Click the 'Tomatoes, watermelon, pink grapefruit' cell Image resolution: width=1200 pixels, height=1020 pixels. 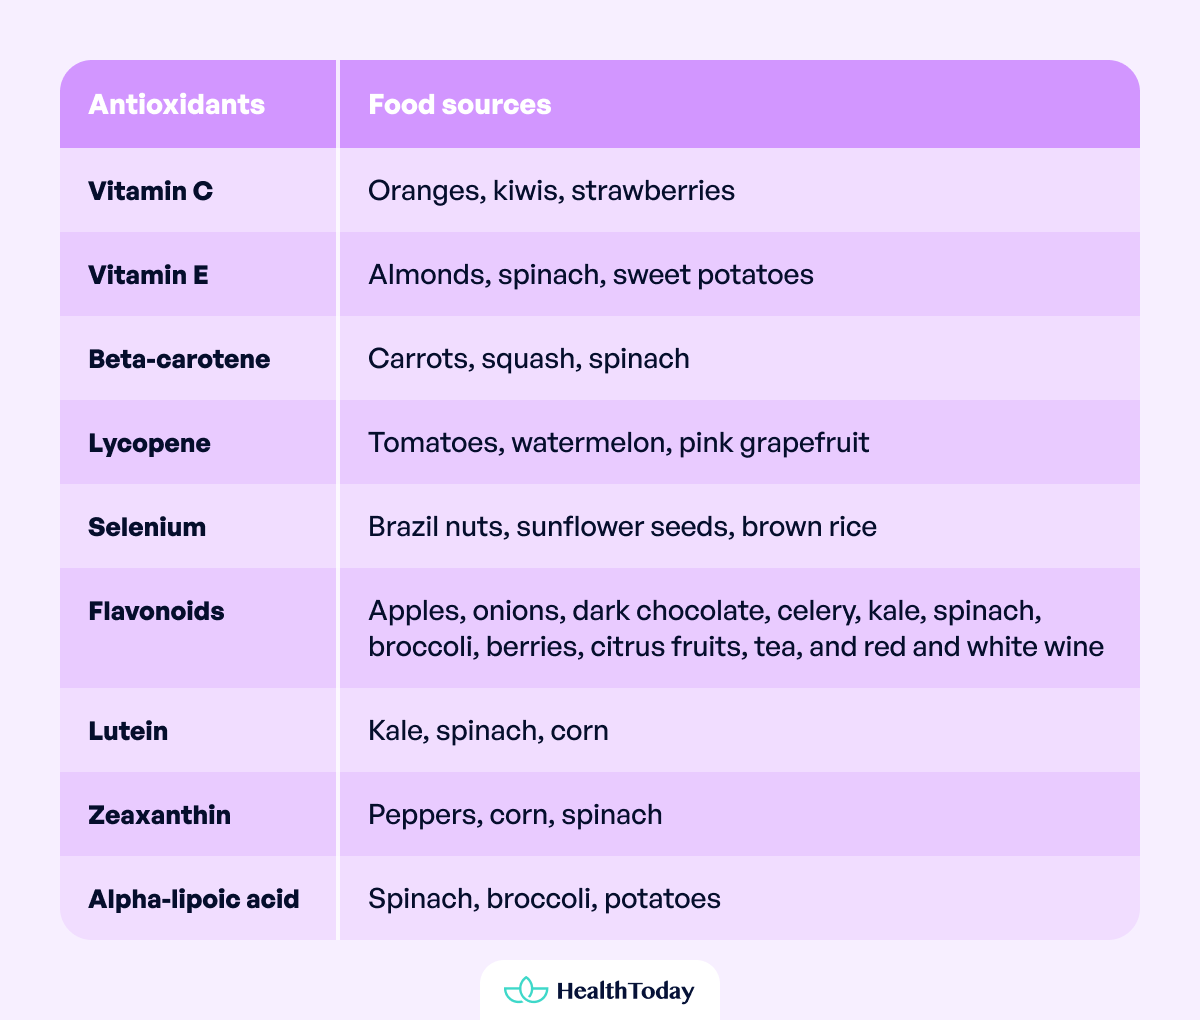pyautogui.click(x=619, y=443)
